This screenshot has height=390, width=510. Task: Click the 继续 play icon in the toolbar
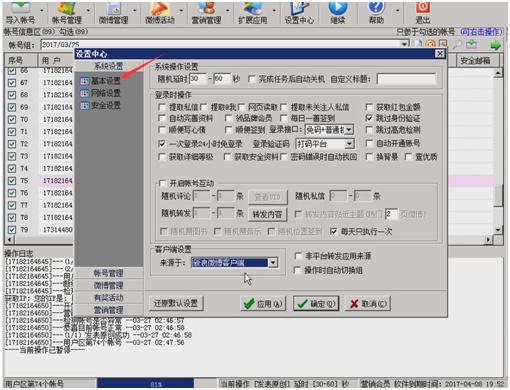pos(338,13)
